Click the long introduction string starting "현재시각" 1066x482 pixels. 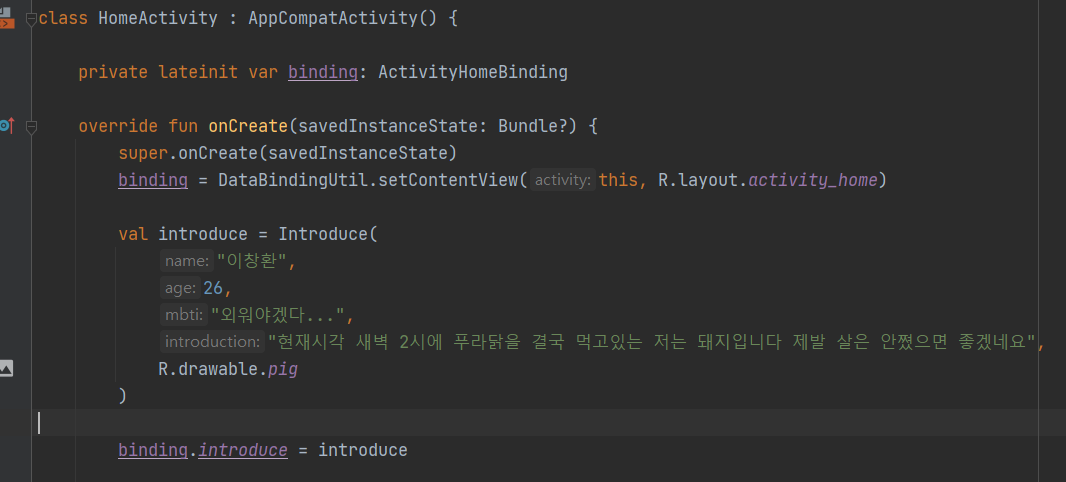pyautogui.click(x=651, y=341)
